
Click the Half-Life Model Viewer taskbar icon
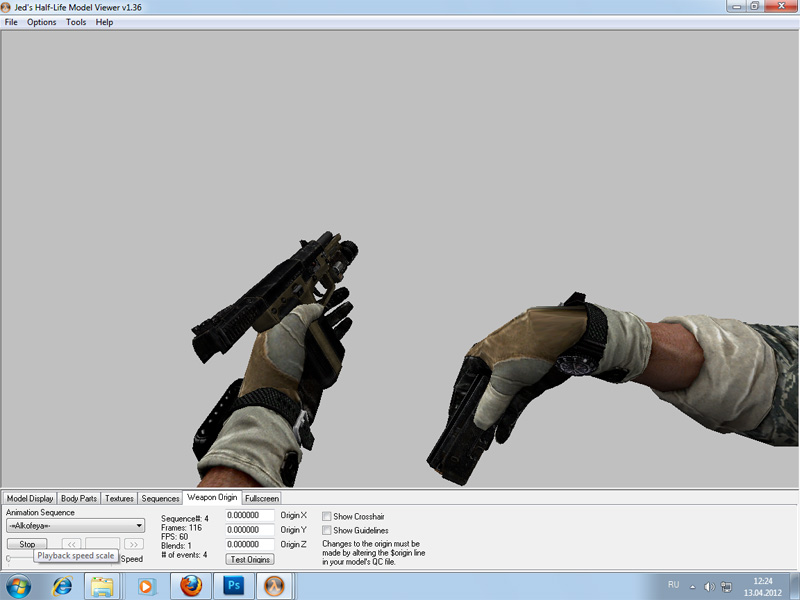coord(271,585)
